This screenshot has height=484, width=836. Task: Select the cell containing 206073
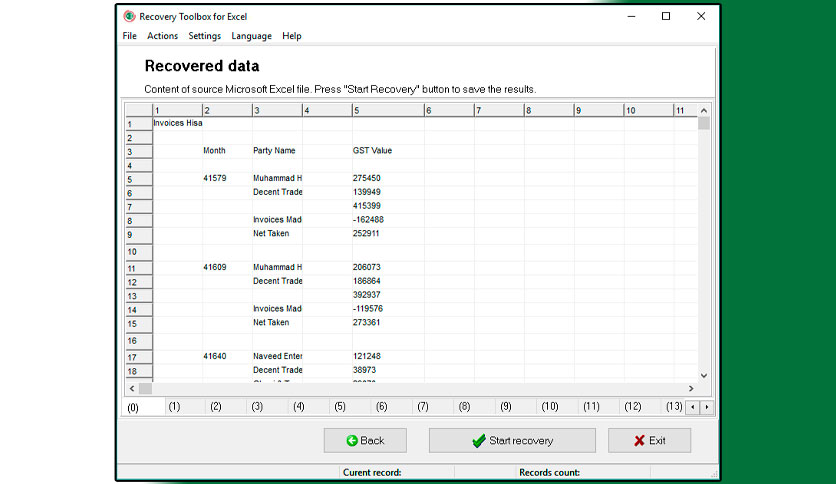point(388,268)
